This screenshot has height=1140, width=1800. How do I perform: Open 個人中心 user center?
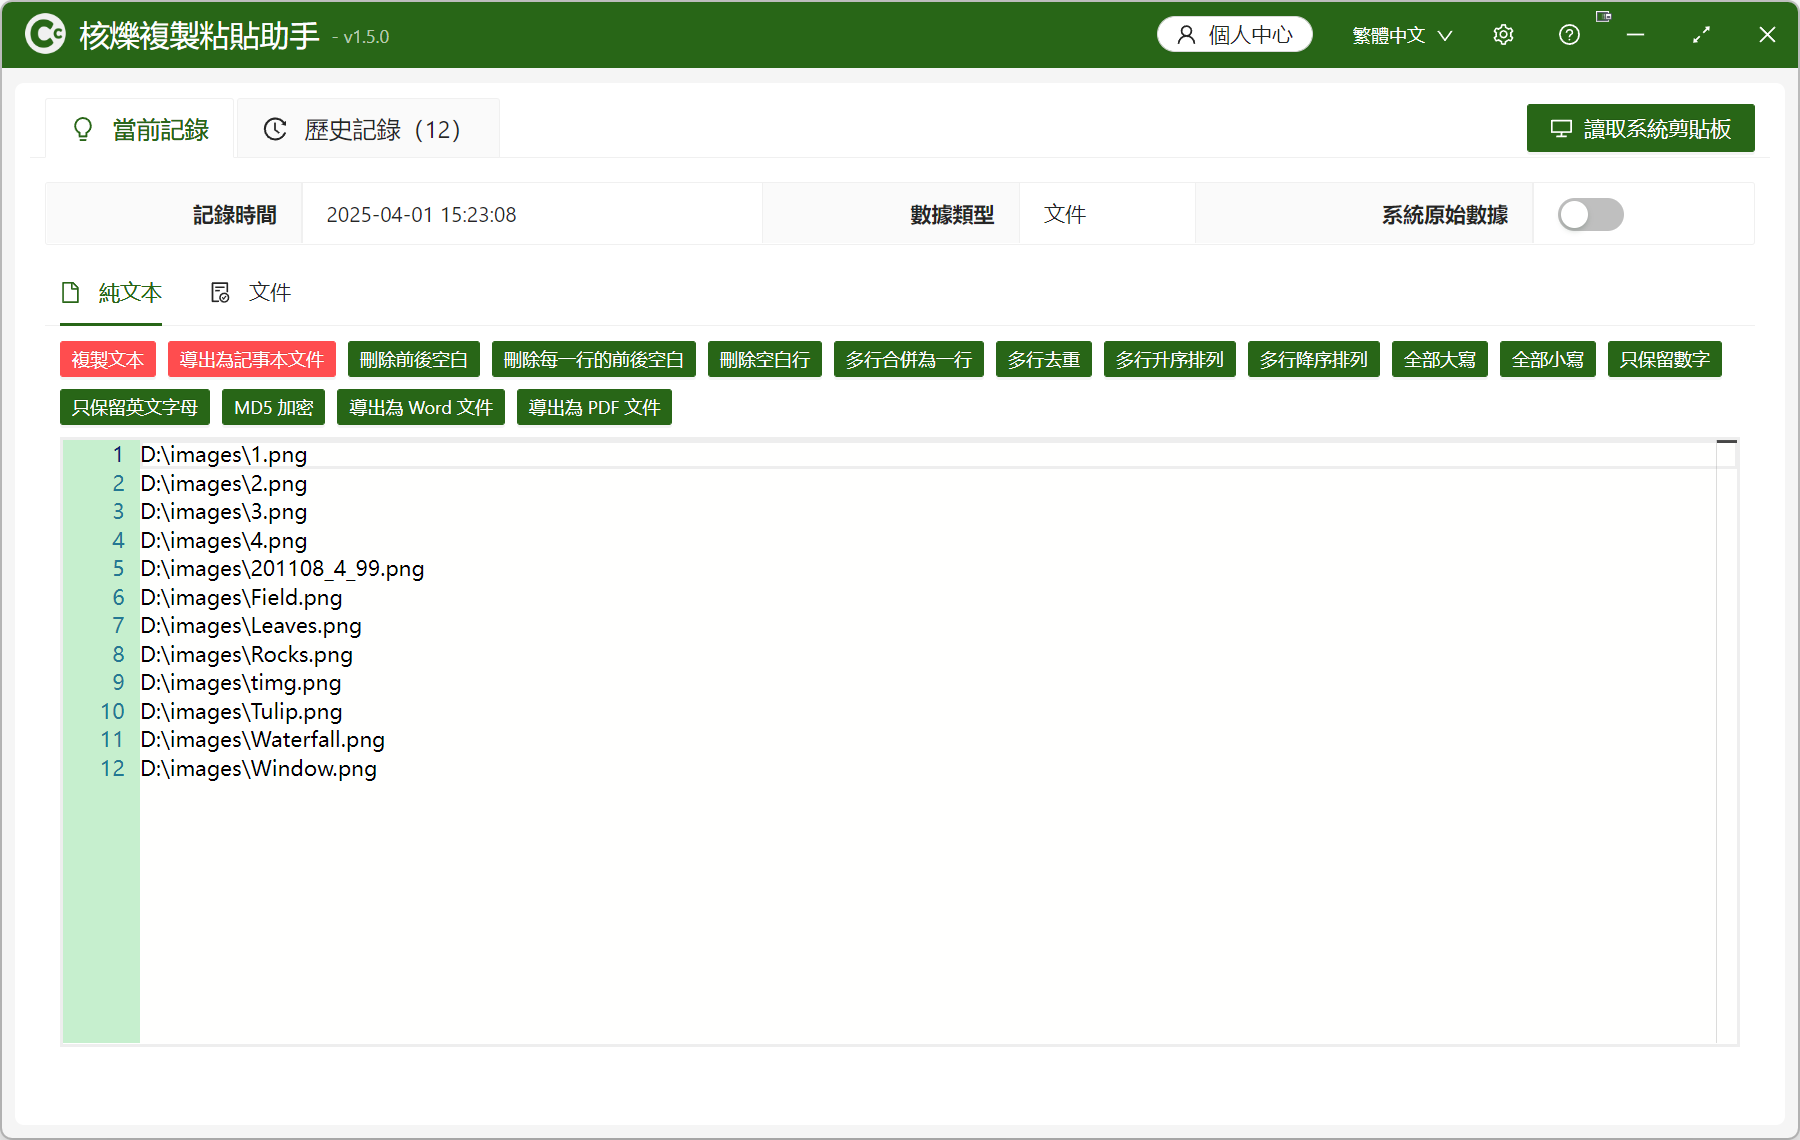1235,35
